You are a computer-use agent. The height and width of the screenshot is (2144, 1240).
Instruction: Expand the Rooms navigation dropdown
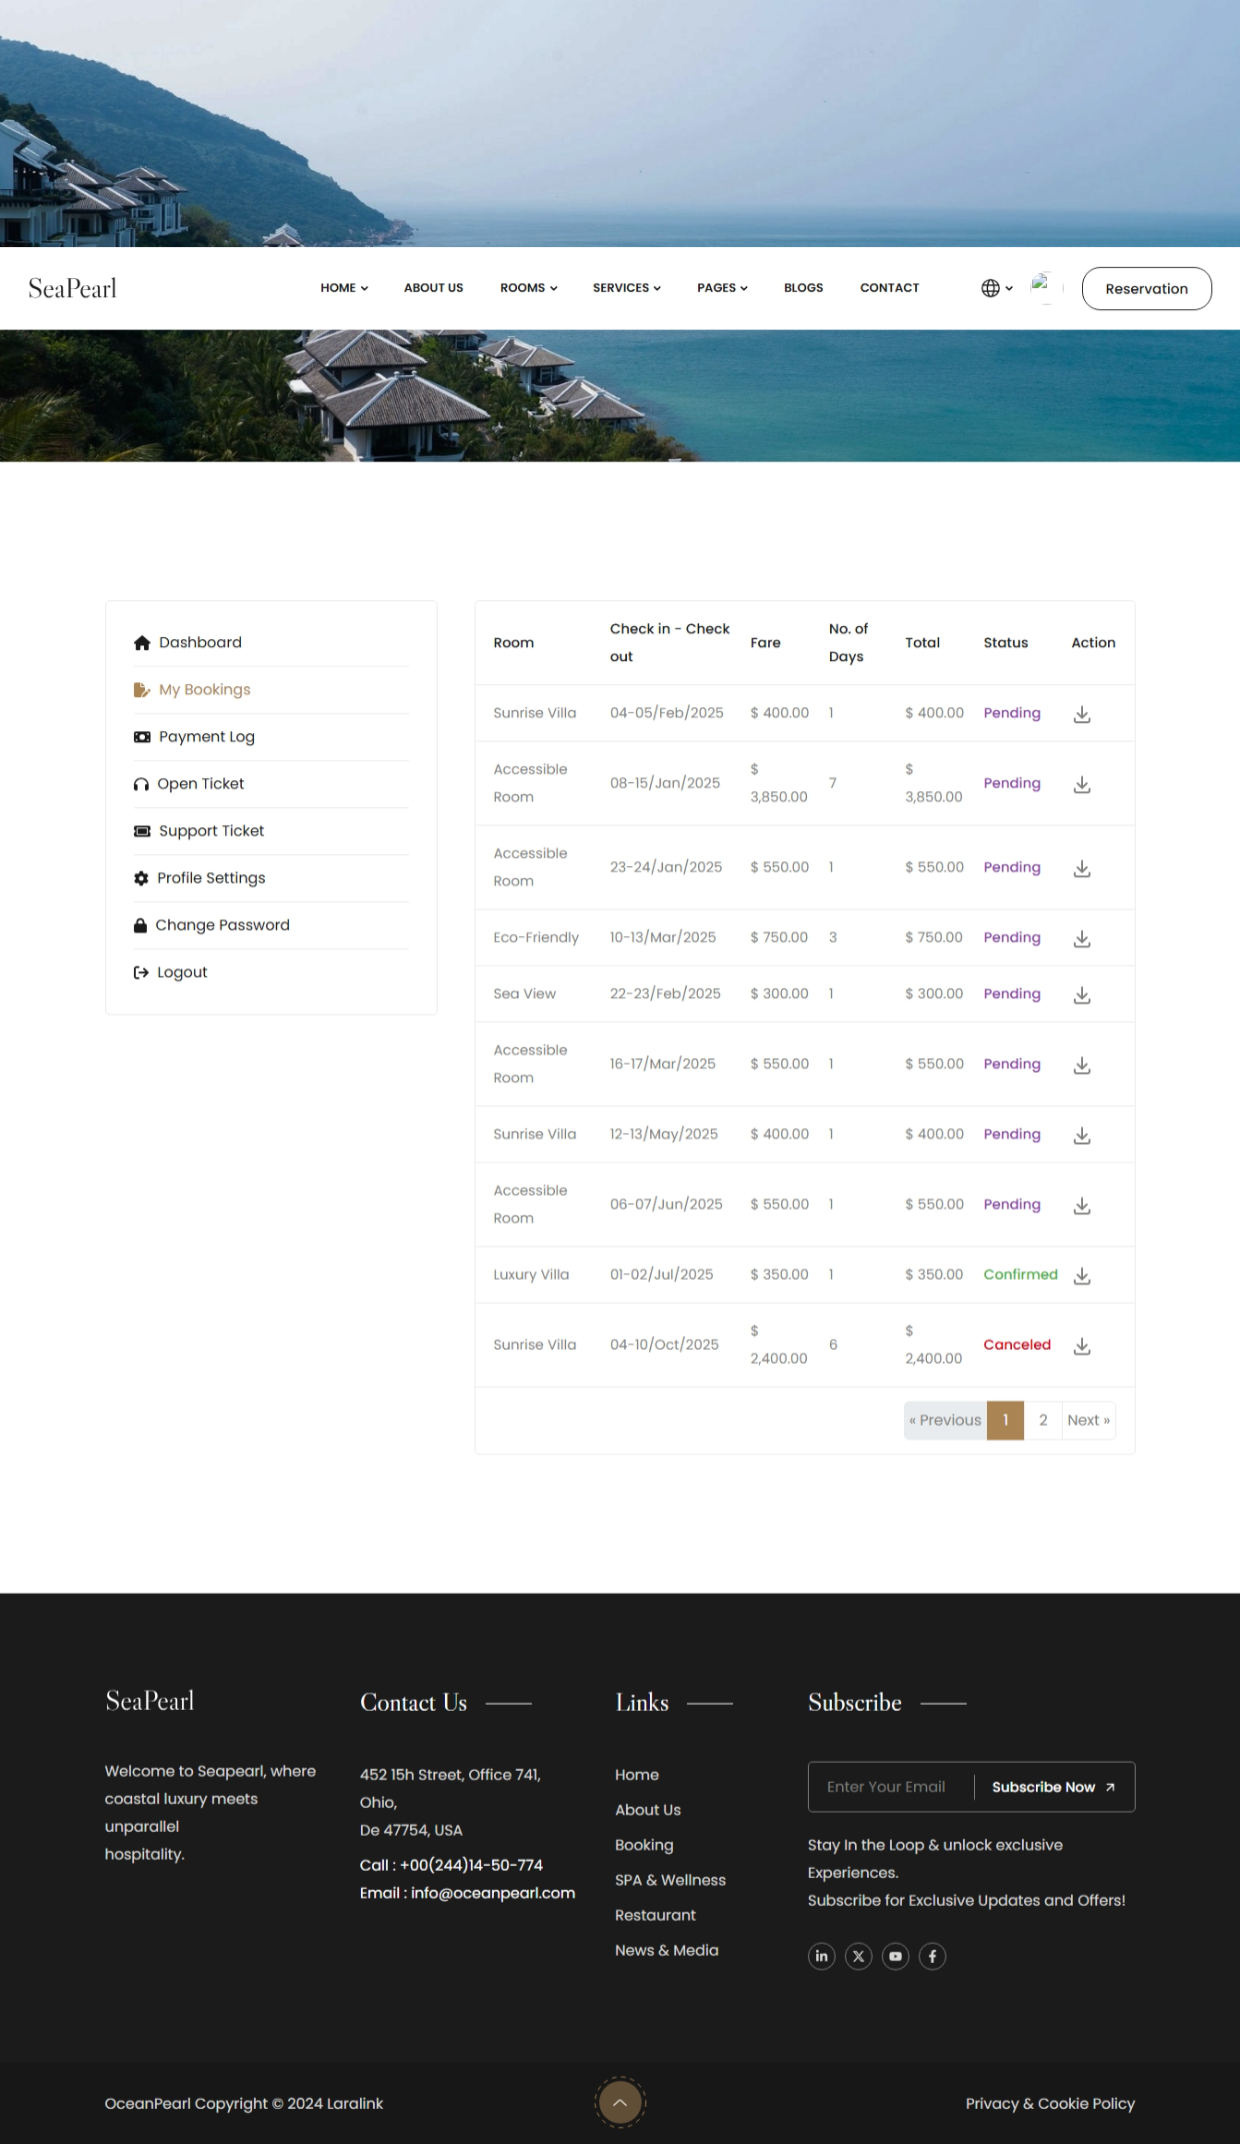coord(528,288)
